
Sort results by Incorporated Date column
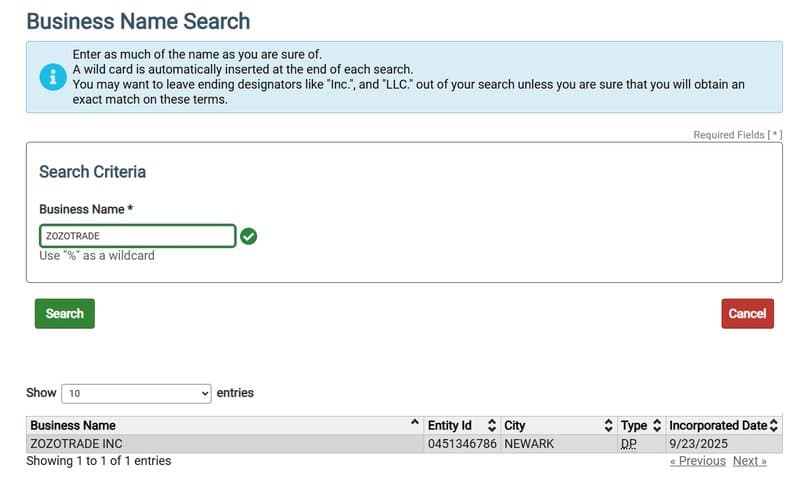(x=723, y=425)
